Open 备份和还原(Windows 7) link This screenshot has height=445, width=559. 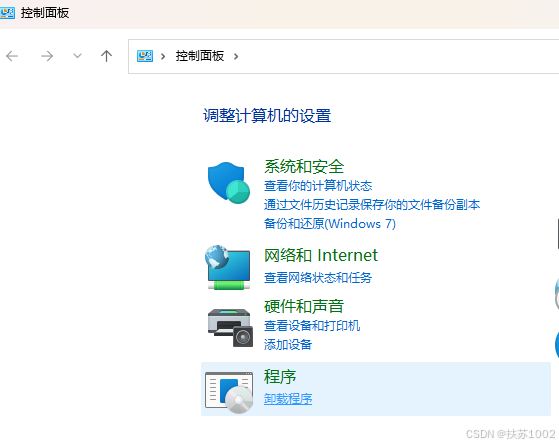[x=330, y=224]
